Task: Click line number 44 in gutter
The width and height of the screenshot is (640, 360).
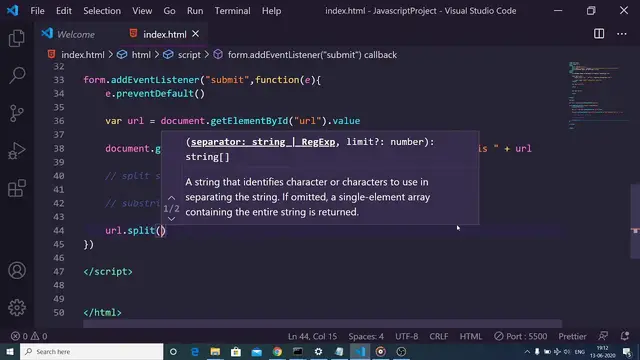Action: 59,231
